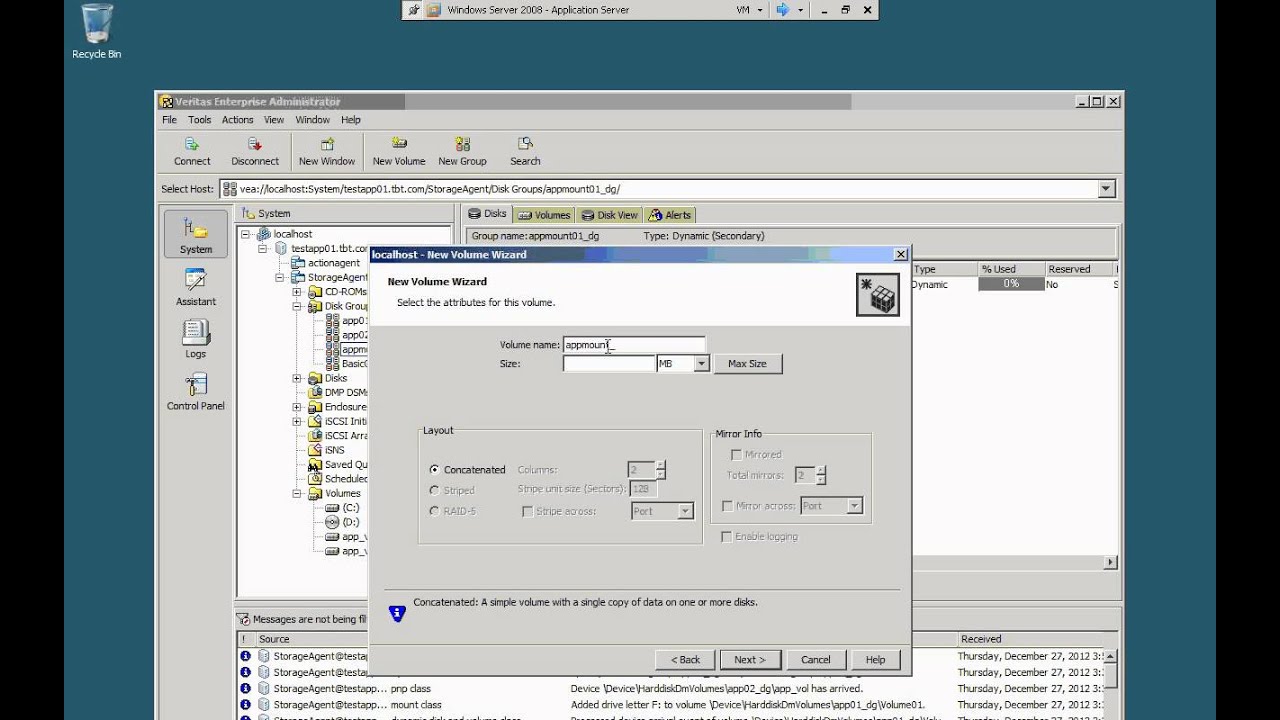
Task: Open the Tools menu
Action: [199, 120]
